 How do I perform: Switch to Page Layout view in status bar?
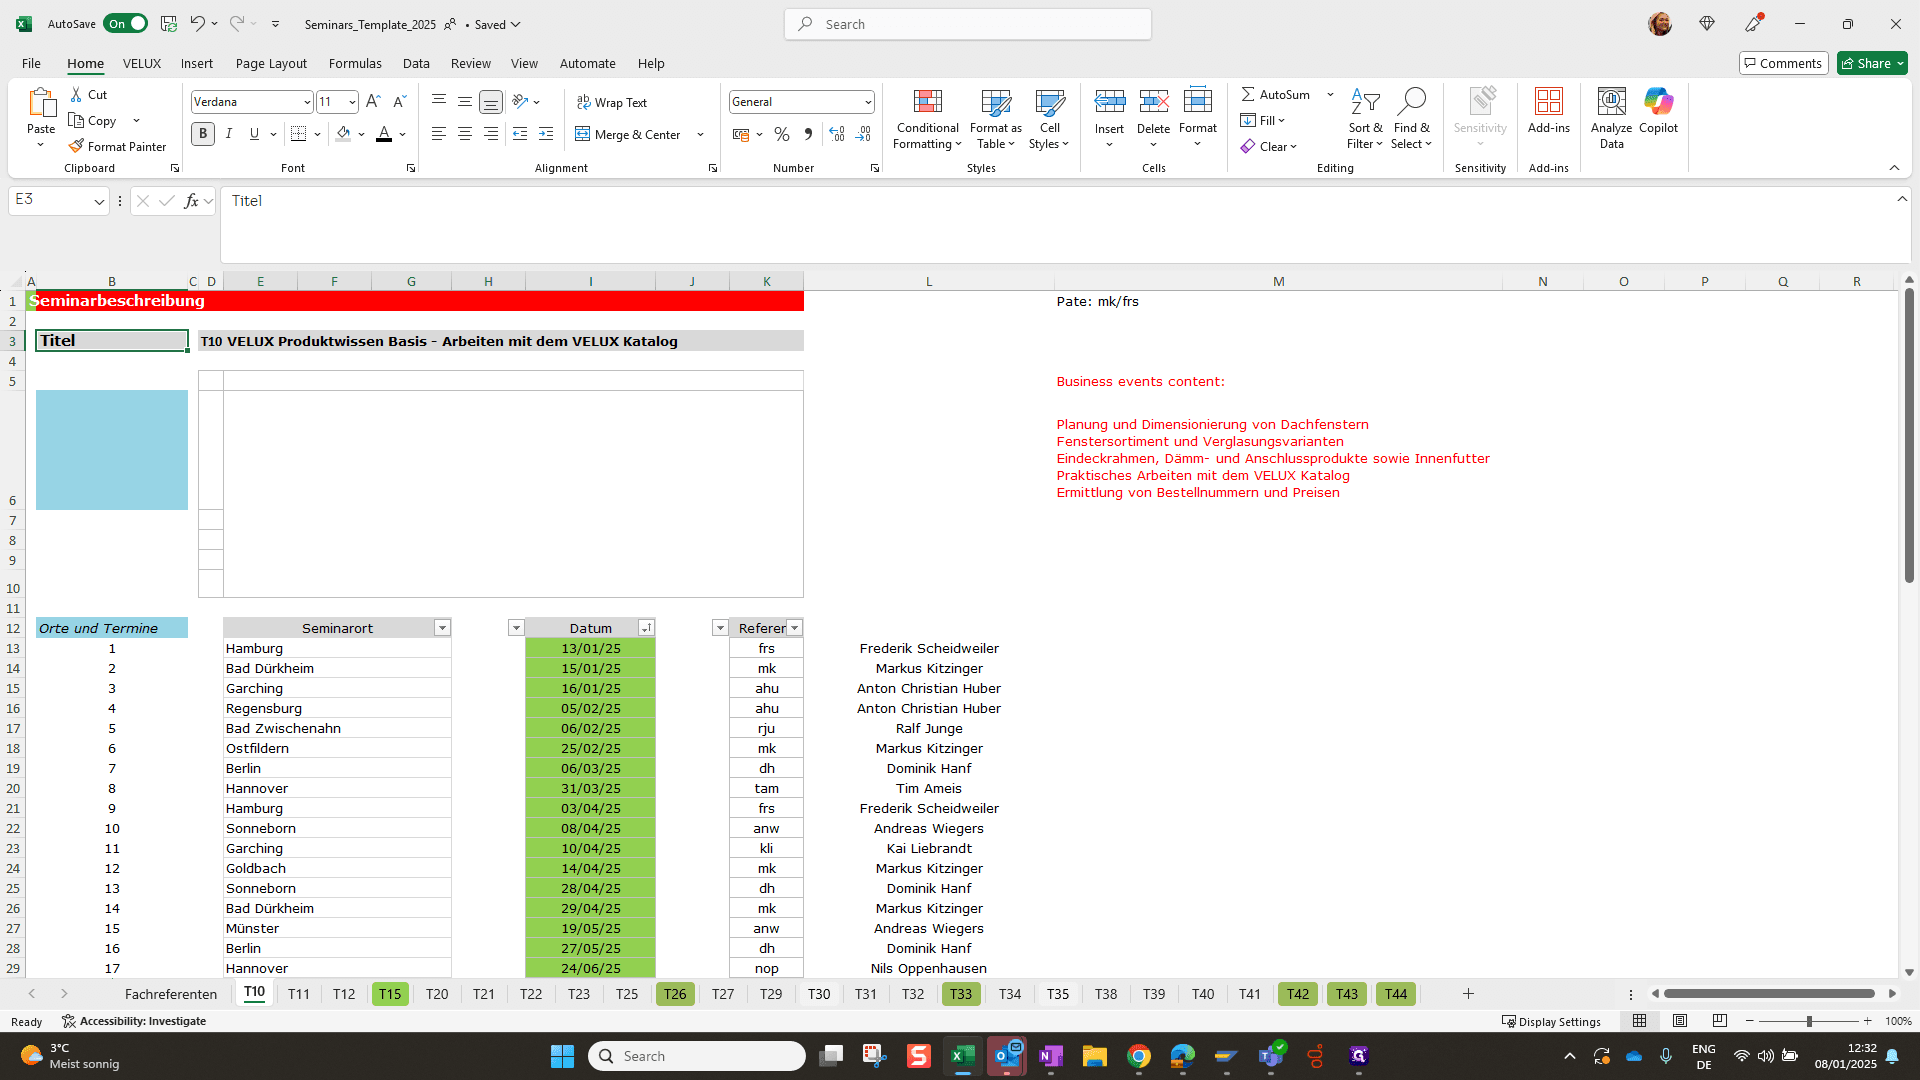click(1680, 1021)
